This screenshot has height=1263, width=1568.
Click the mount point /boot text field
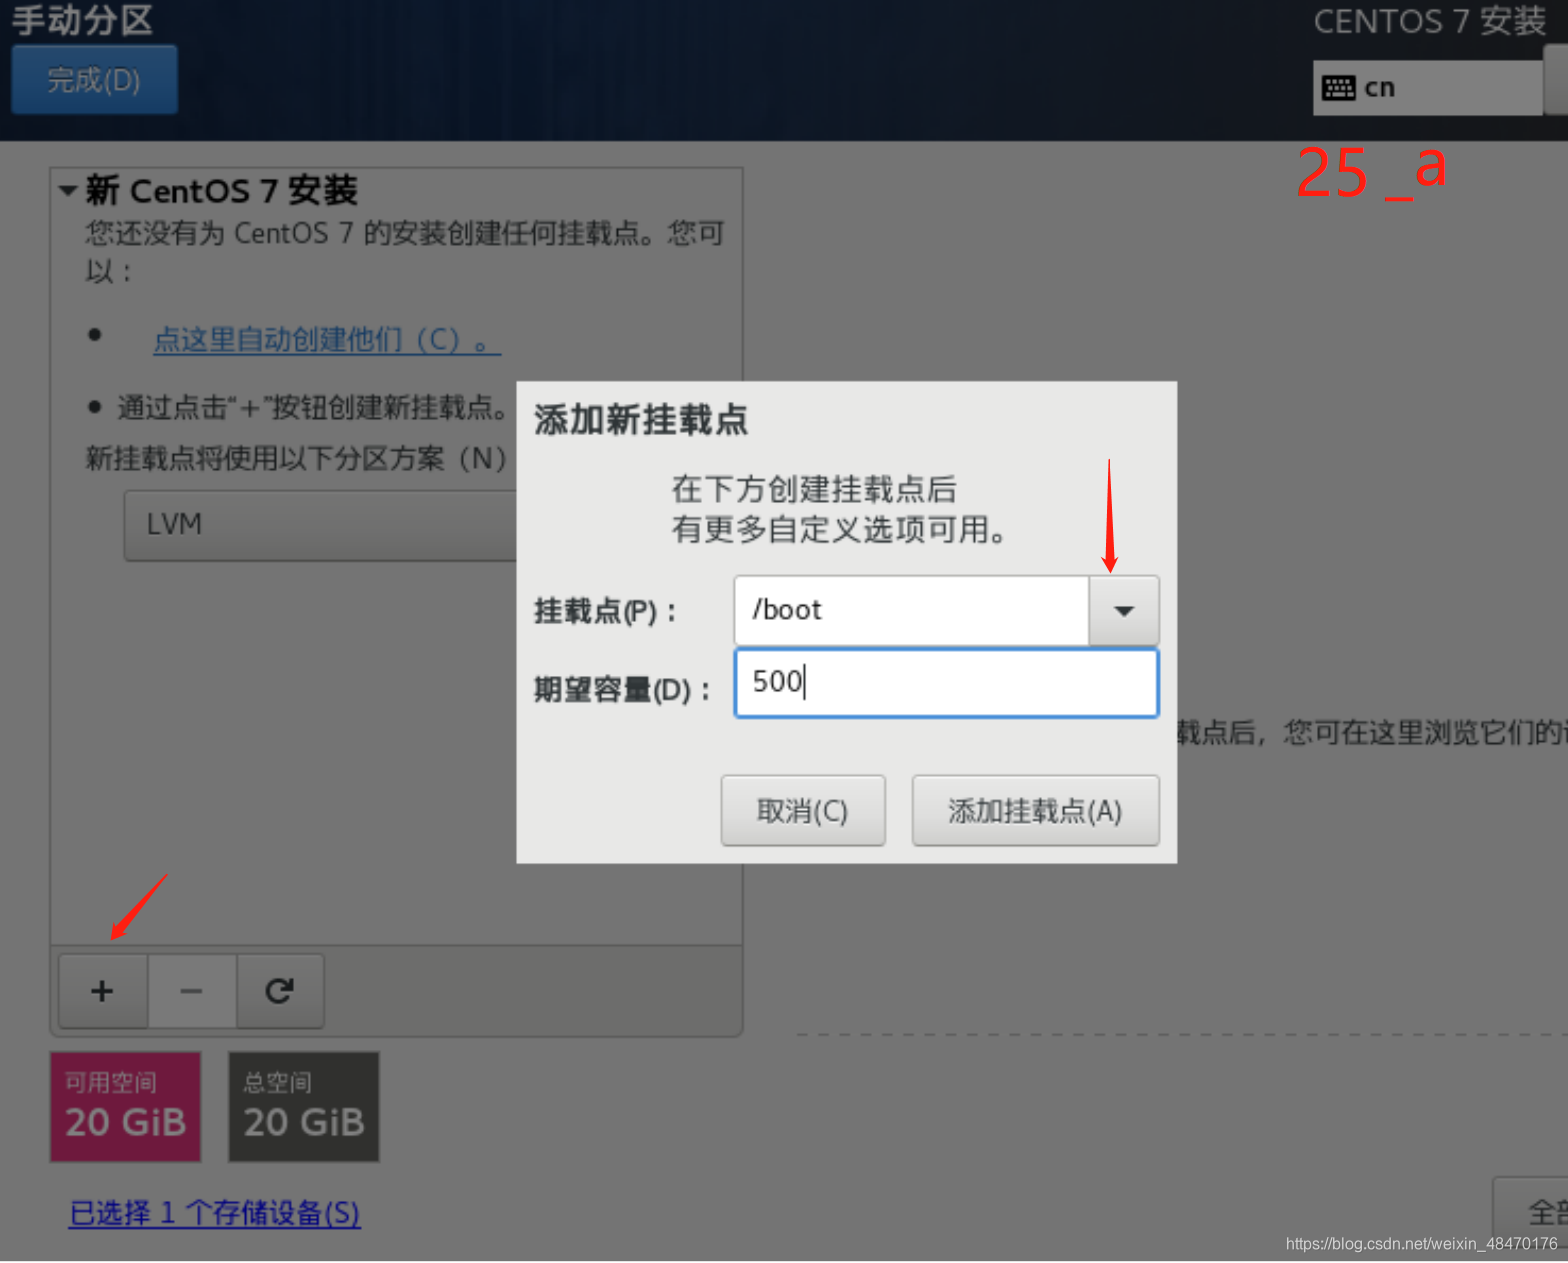(911, 610)
